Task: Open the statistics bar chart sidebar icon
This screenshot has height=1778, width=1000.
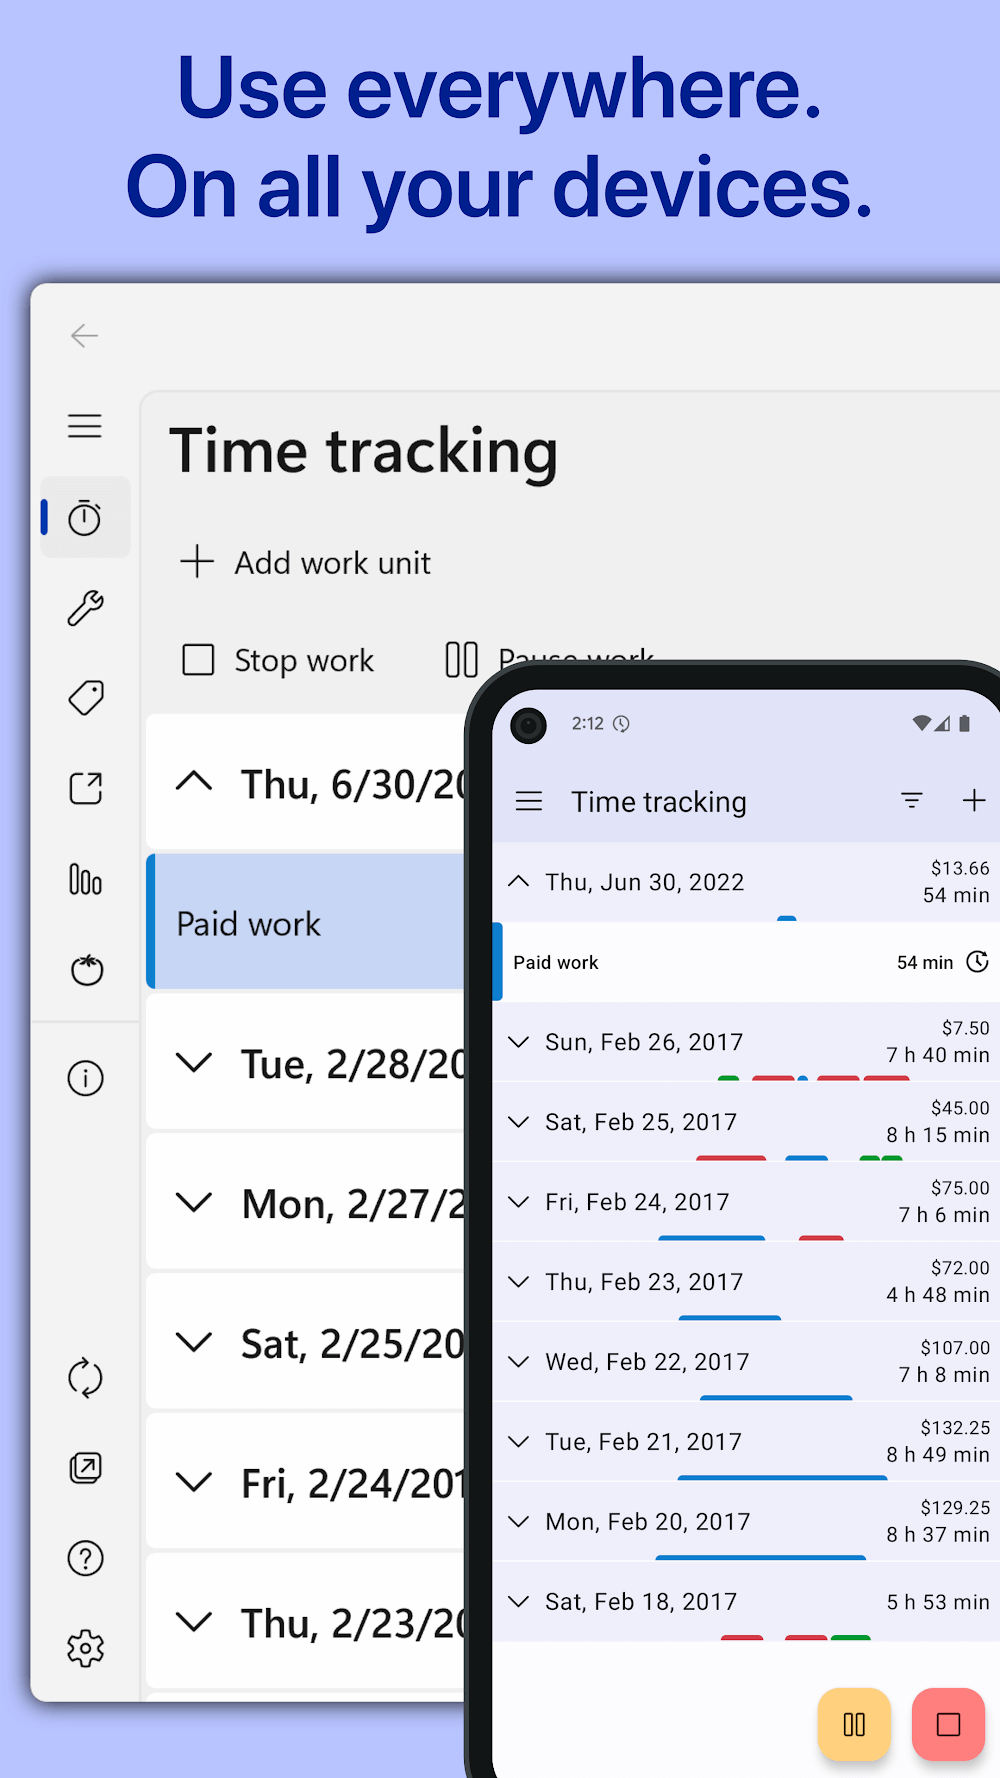Action: (85, 880)
